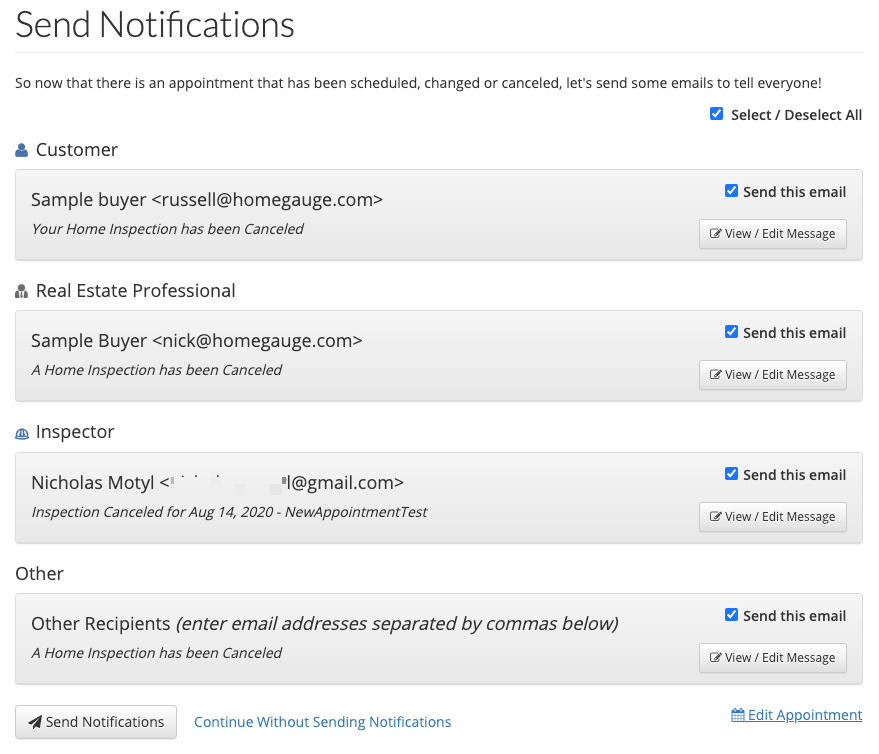Screen dimensions: 879x754
Task: Click the edit pencil icon in Customer message button
Action: tap(715, 234)
